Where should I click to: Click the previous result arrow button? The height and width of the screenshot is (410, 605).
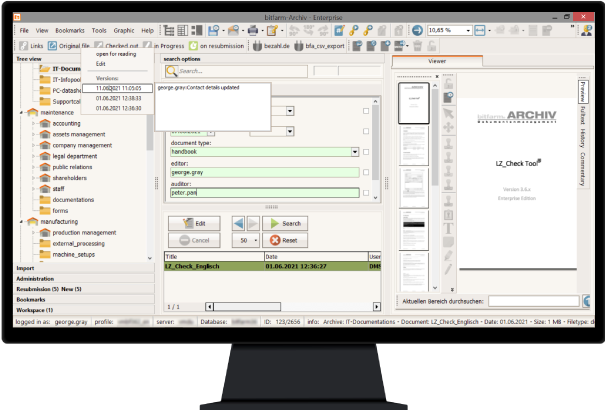click(x=238, y=223)
